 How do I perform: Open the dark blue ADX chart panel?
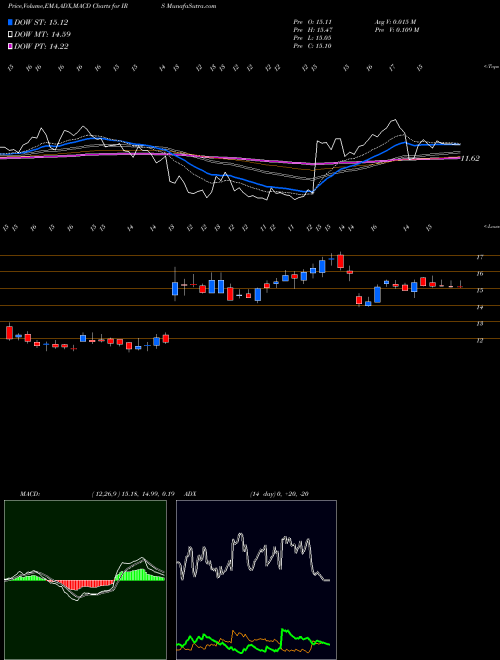tap(256, 580)
